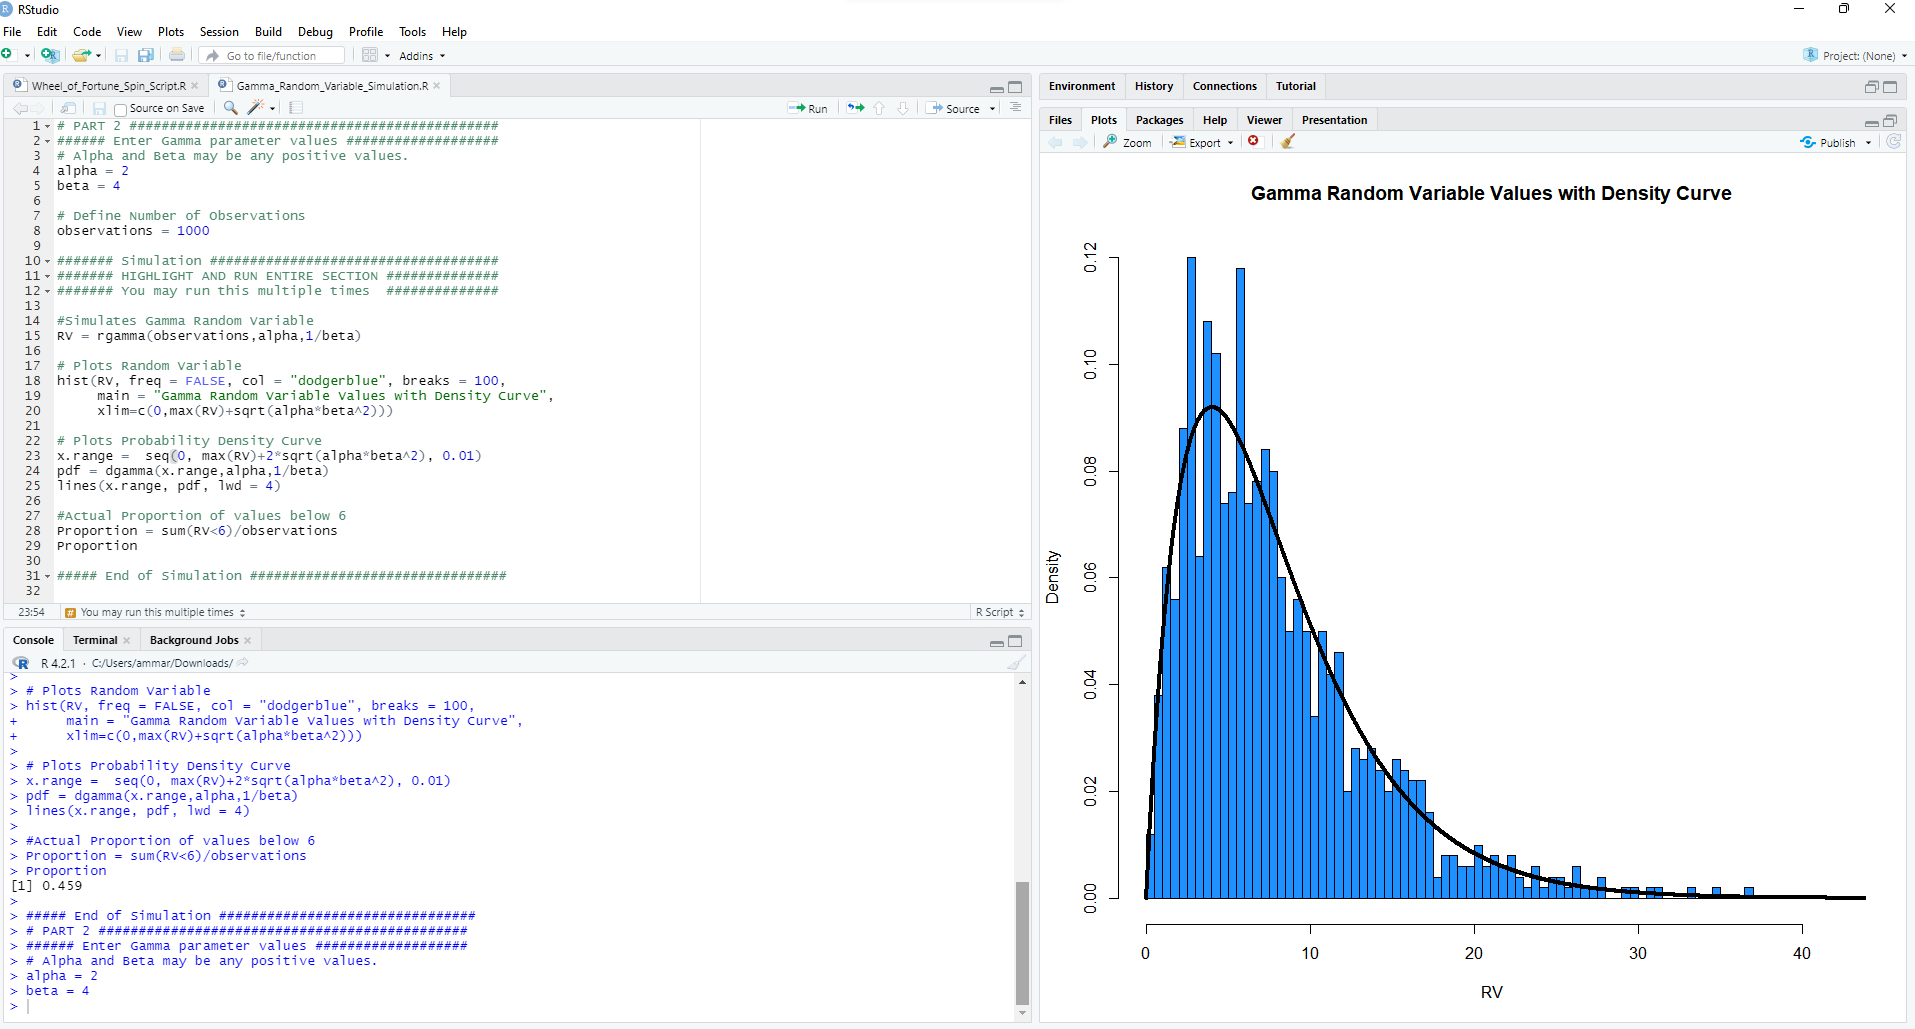1915x1029 pixels.
Task: Switch to the Connections tab
Action: (1224, 86)
